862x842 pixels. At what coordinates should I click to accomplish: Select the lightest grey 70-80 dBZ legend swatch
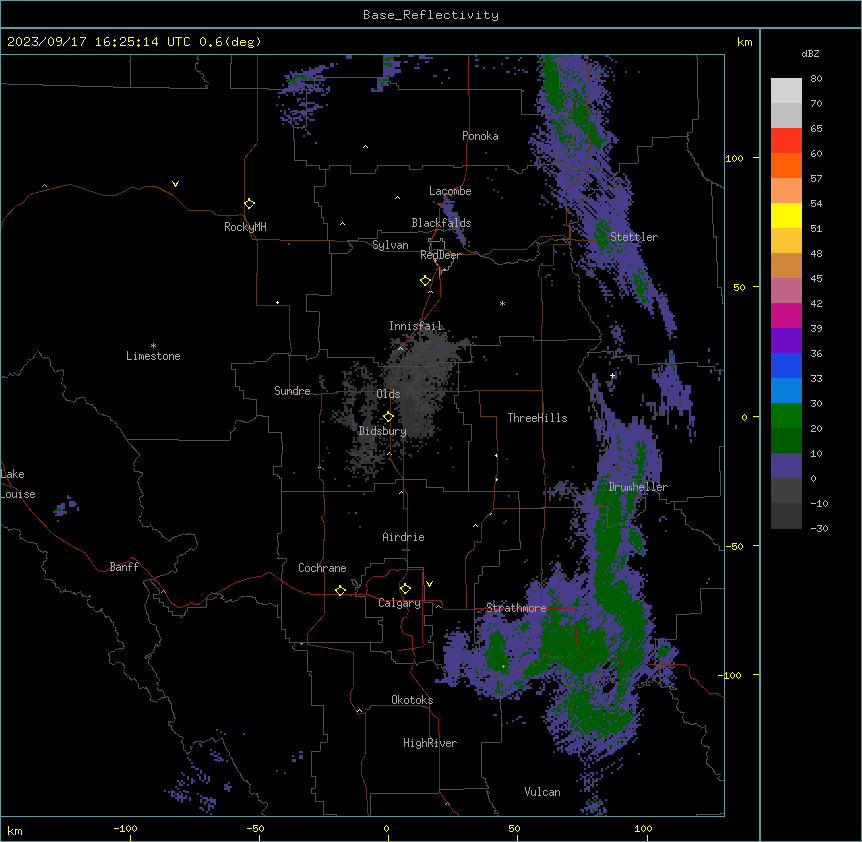pyautogui.click(x=786, y=91)
